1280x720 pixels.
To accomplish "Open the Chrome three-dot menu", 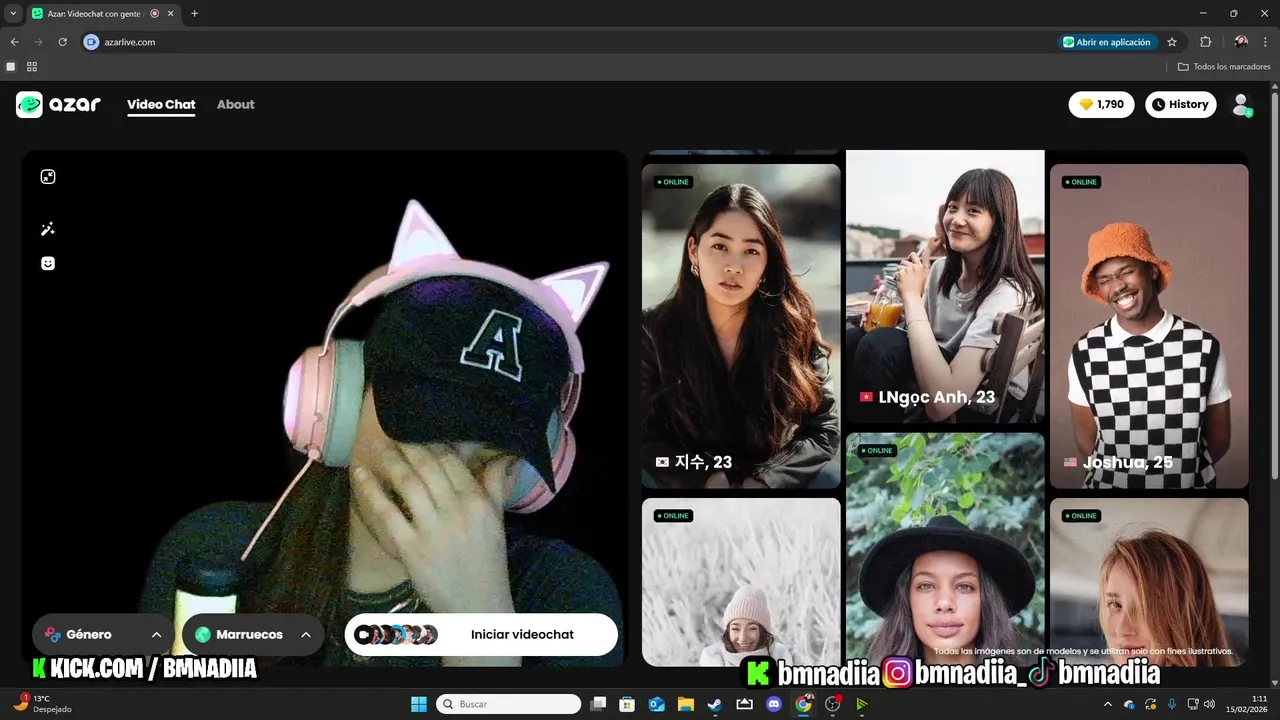I will (x=1266, y=42).
